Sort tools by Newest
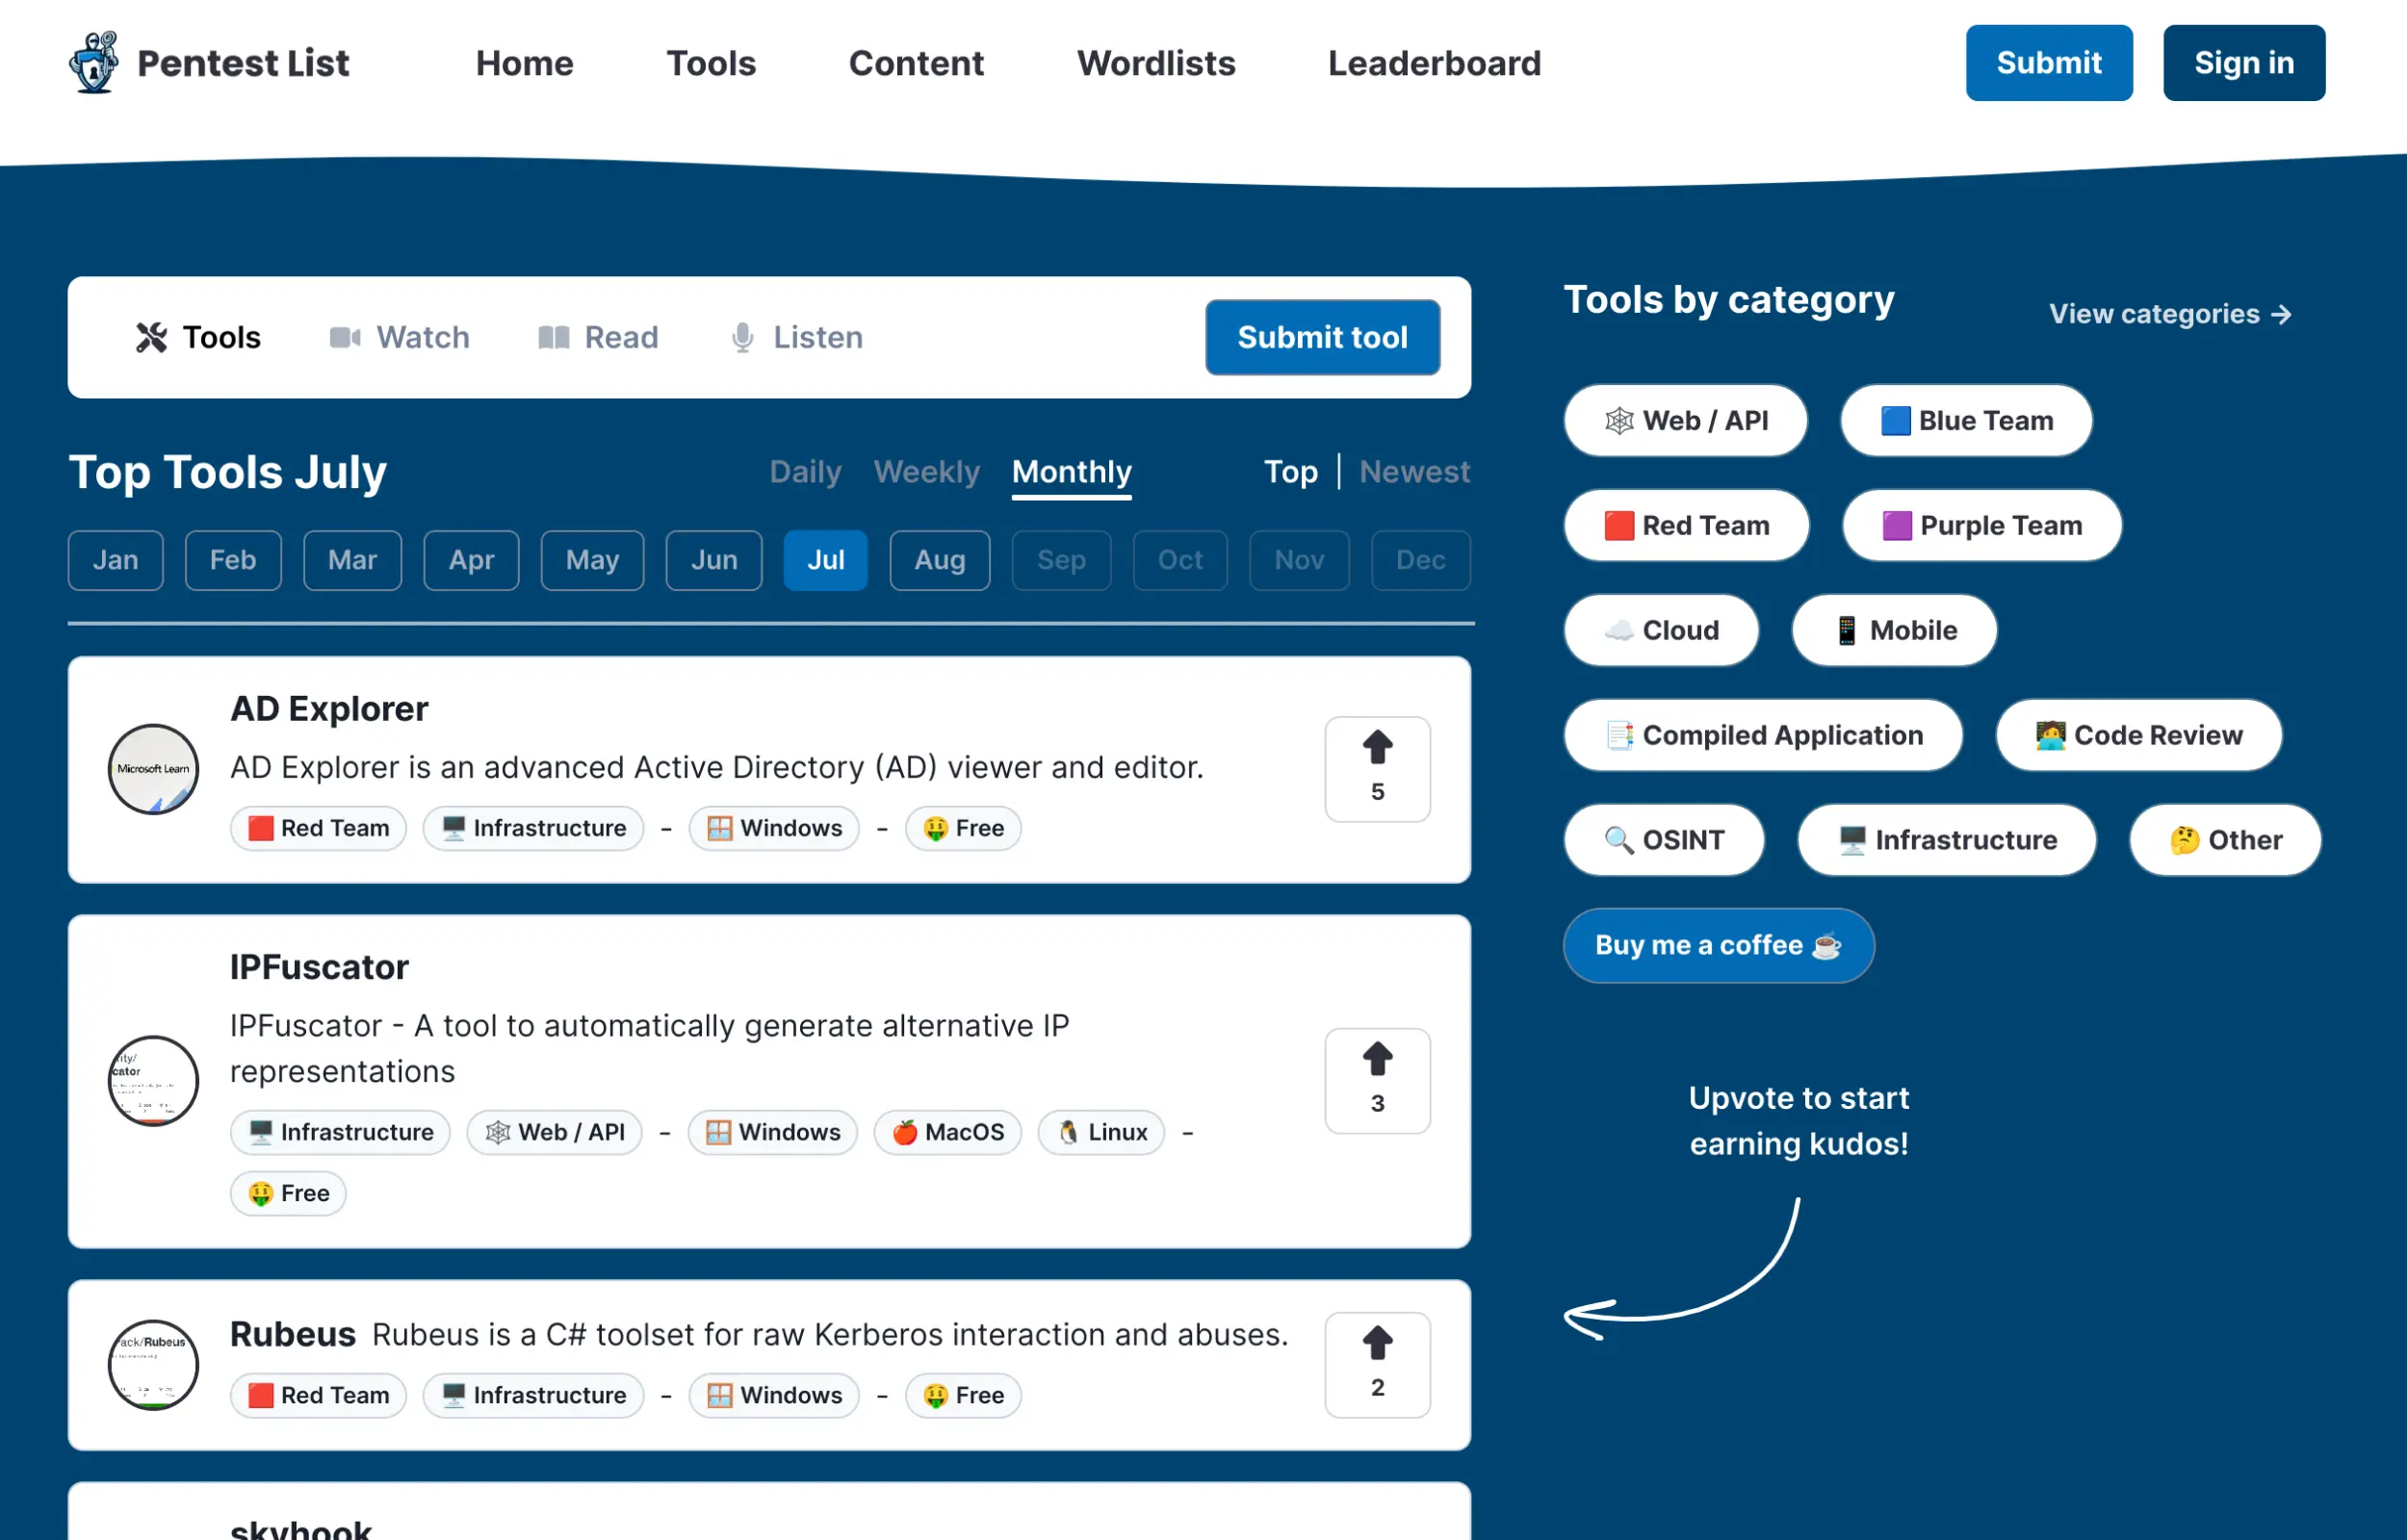 point(1414,472)
